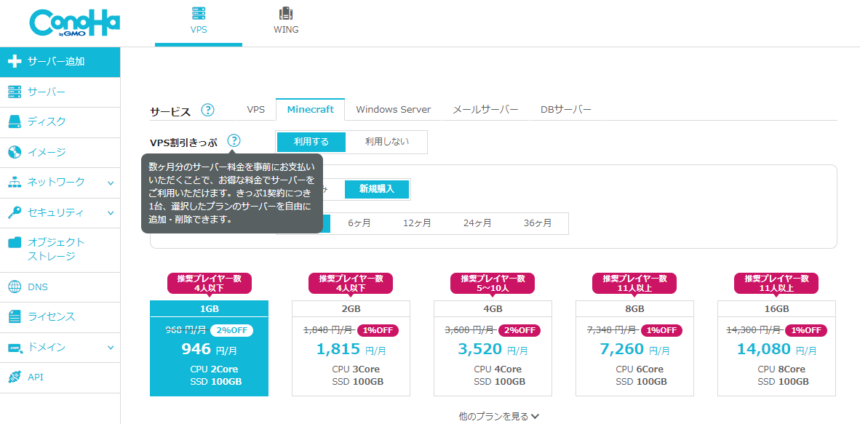860x424 pixels.
Task: Choose the 12ヶ月 period
Action: [417, 223]
